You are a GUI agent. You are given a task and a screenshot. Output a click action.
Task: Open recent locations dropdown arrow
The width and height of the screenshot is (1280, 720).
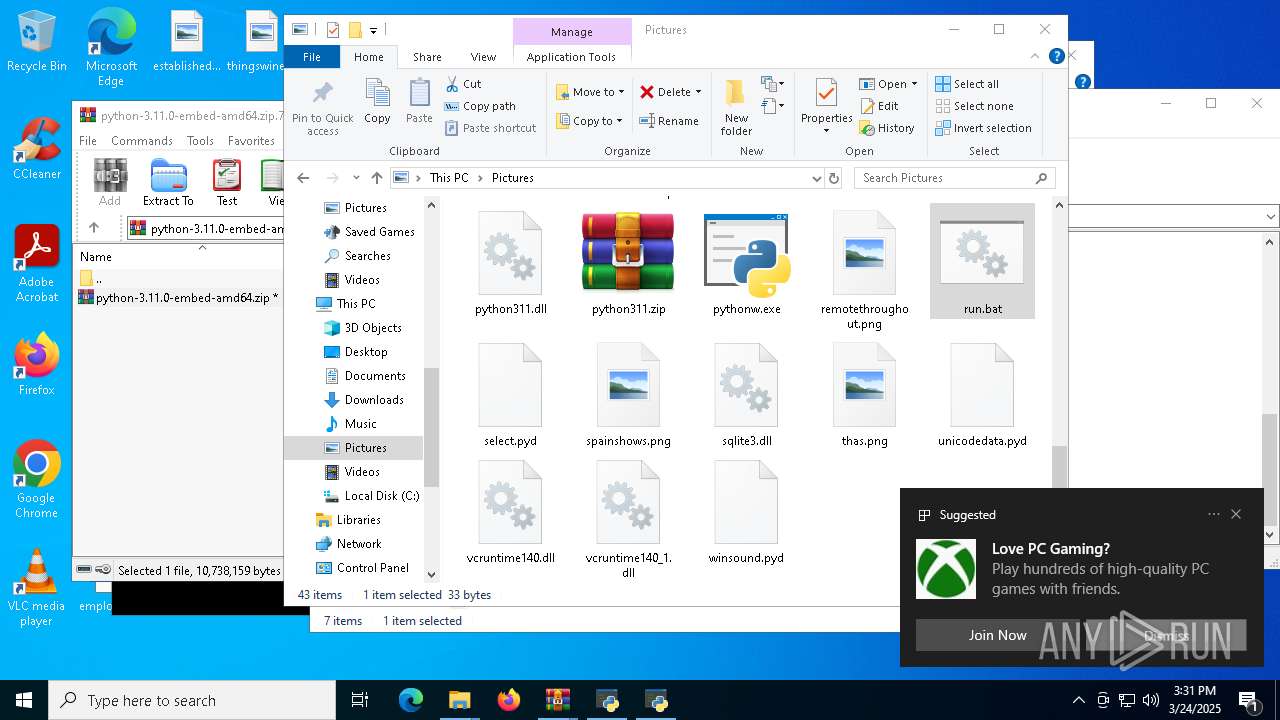[356, 178]
